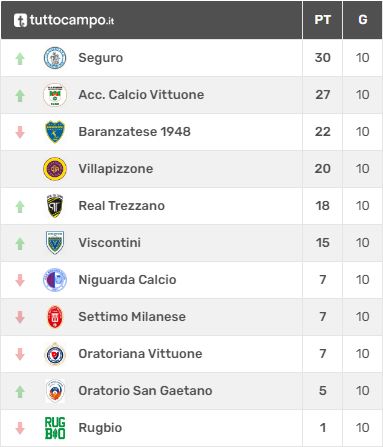
Task: Click the green up arrow beside Seguro
Action: [20, 59]
